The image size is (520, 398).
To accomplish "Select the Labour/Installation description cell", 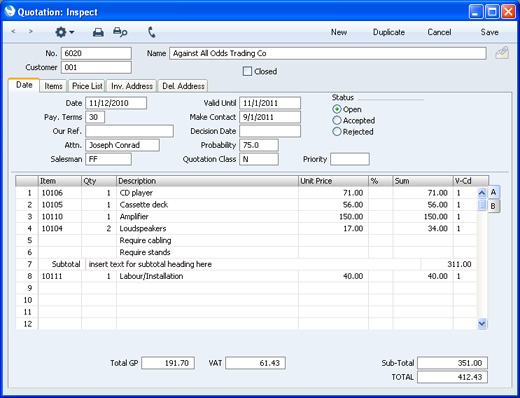I will (x=207, y=276).
